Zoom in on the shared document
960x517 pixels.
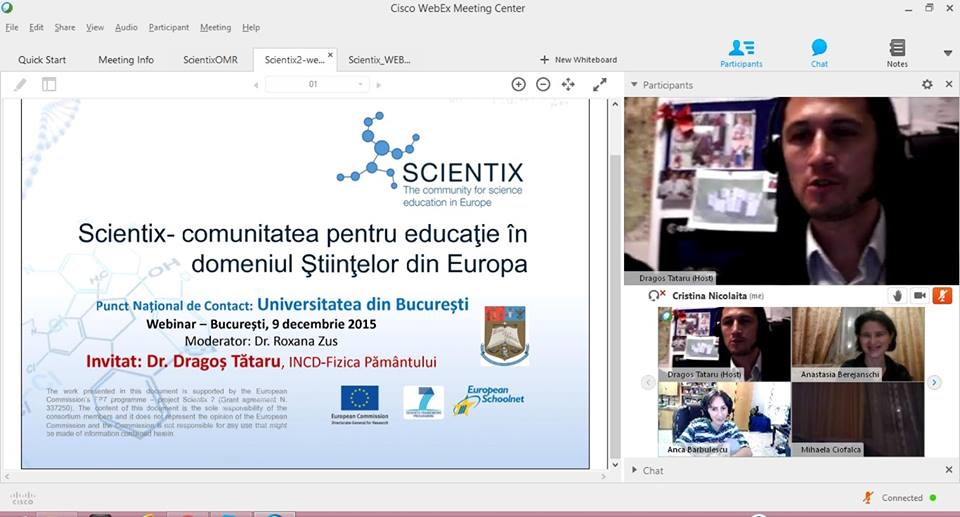click(x=519, y=85)
